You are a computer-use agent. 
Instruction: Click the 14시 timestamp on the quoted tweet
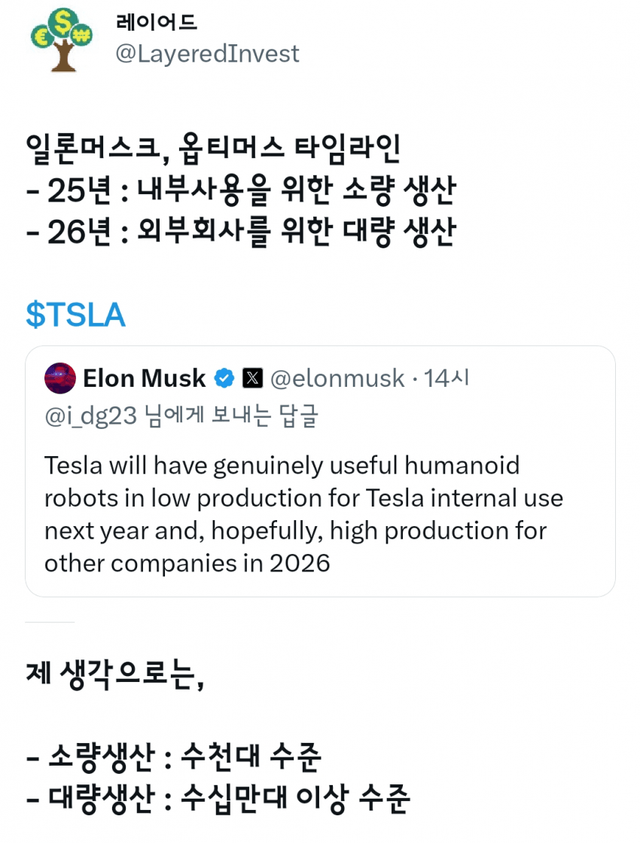click(446, 379)
